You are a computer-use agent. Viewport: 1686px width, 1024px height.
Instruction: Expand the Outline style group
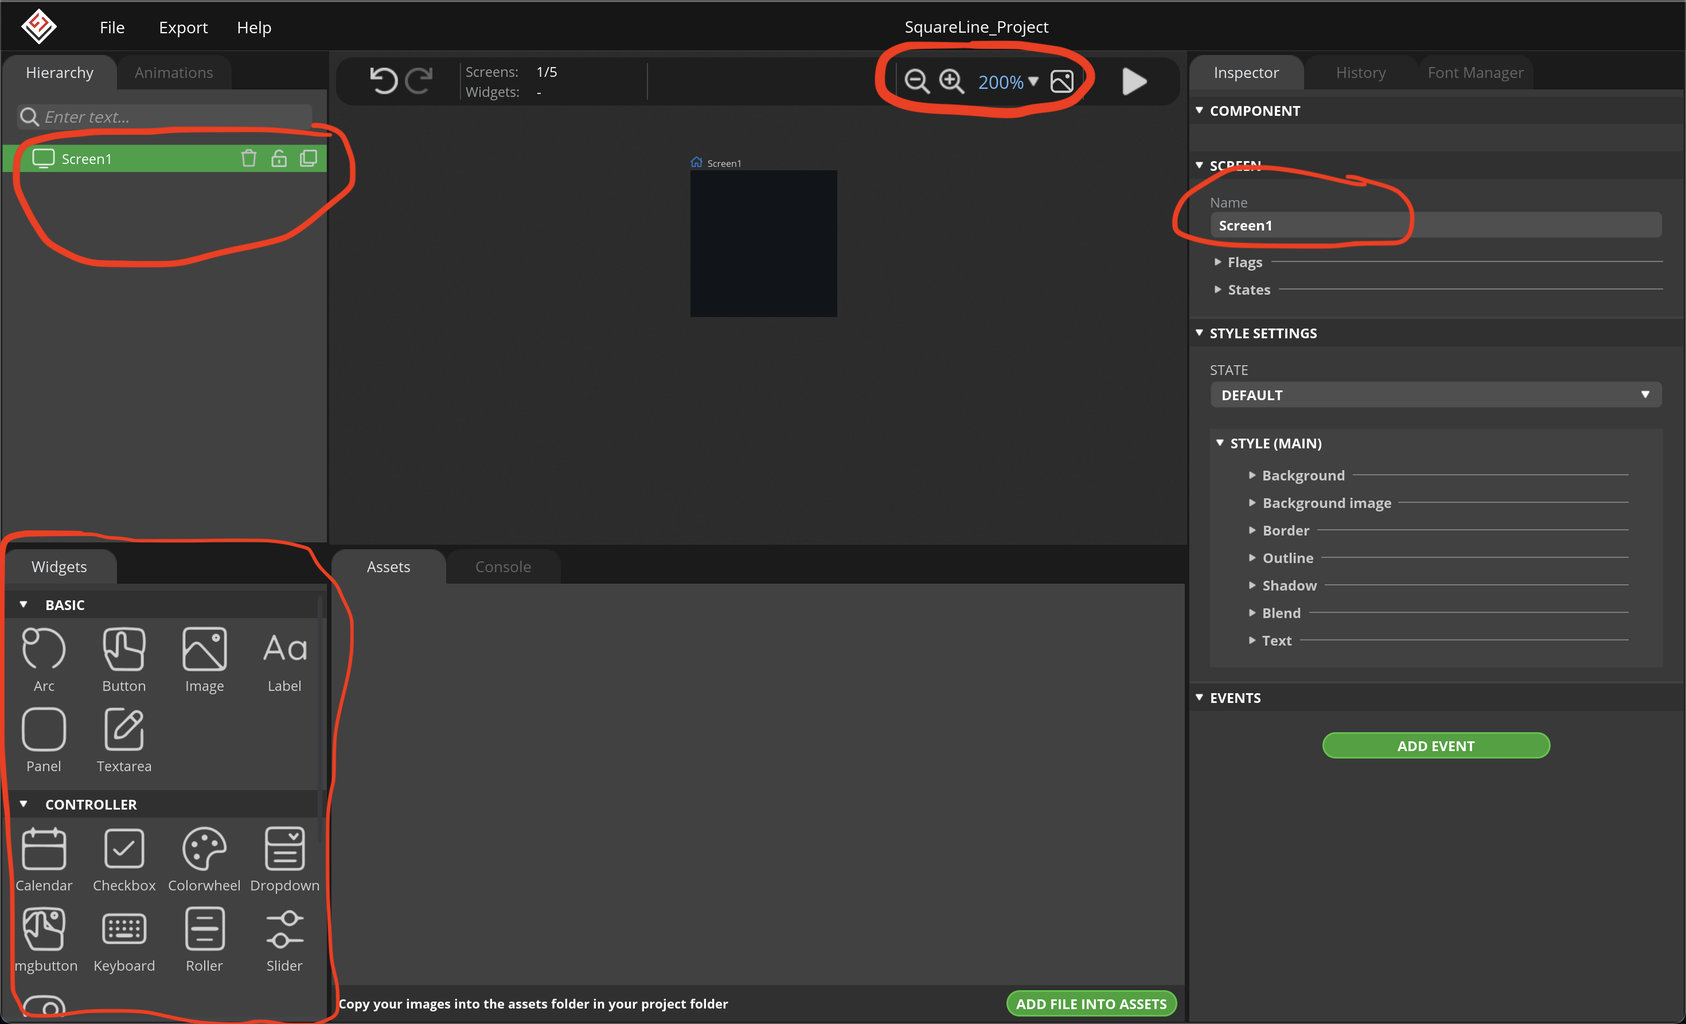tap(1251, 558)
